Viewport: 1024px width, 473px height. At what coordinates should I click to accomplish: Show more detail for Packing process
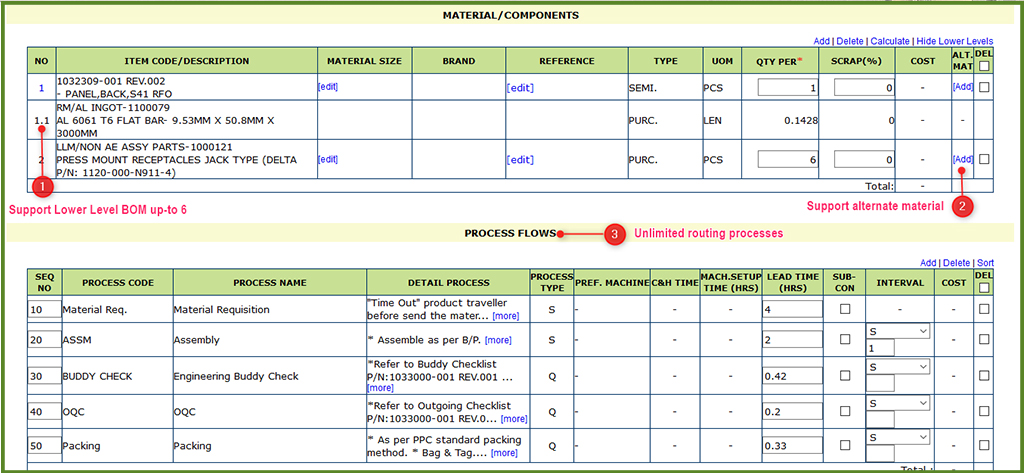[504, 453]
